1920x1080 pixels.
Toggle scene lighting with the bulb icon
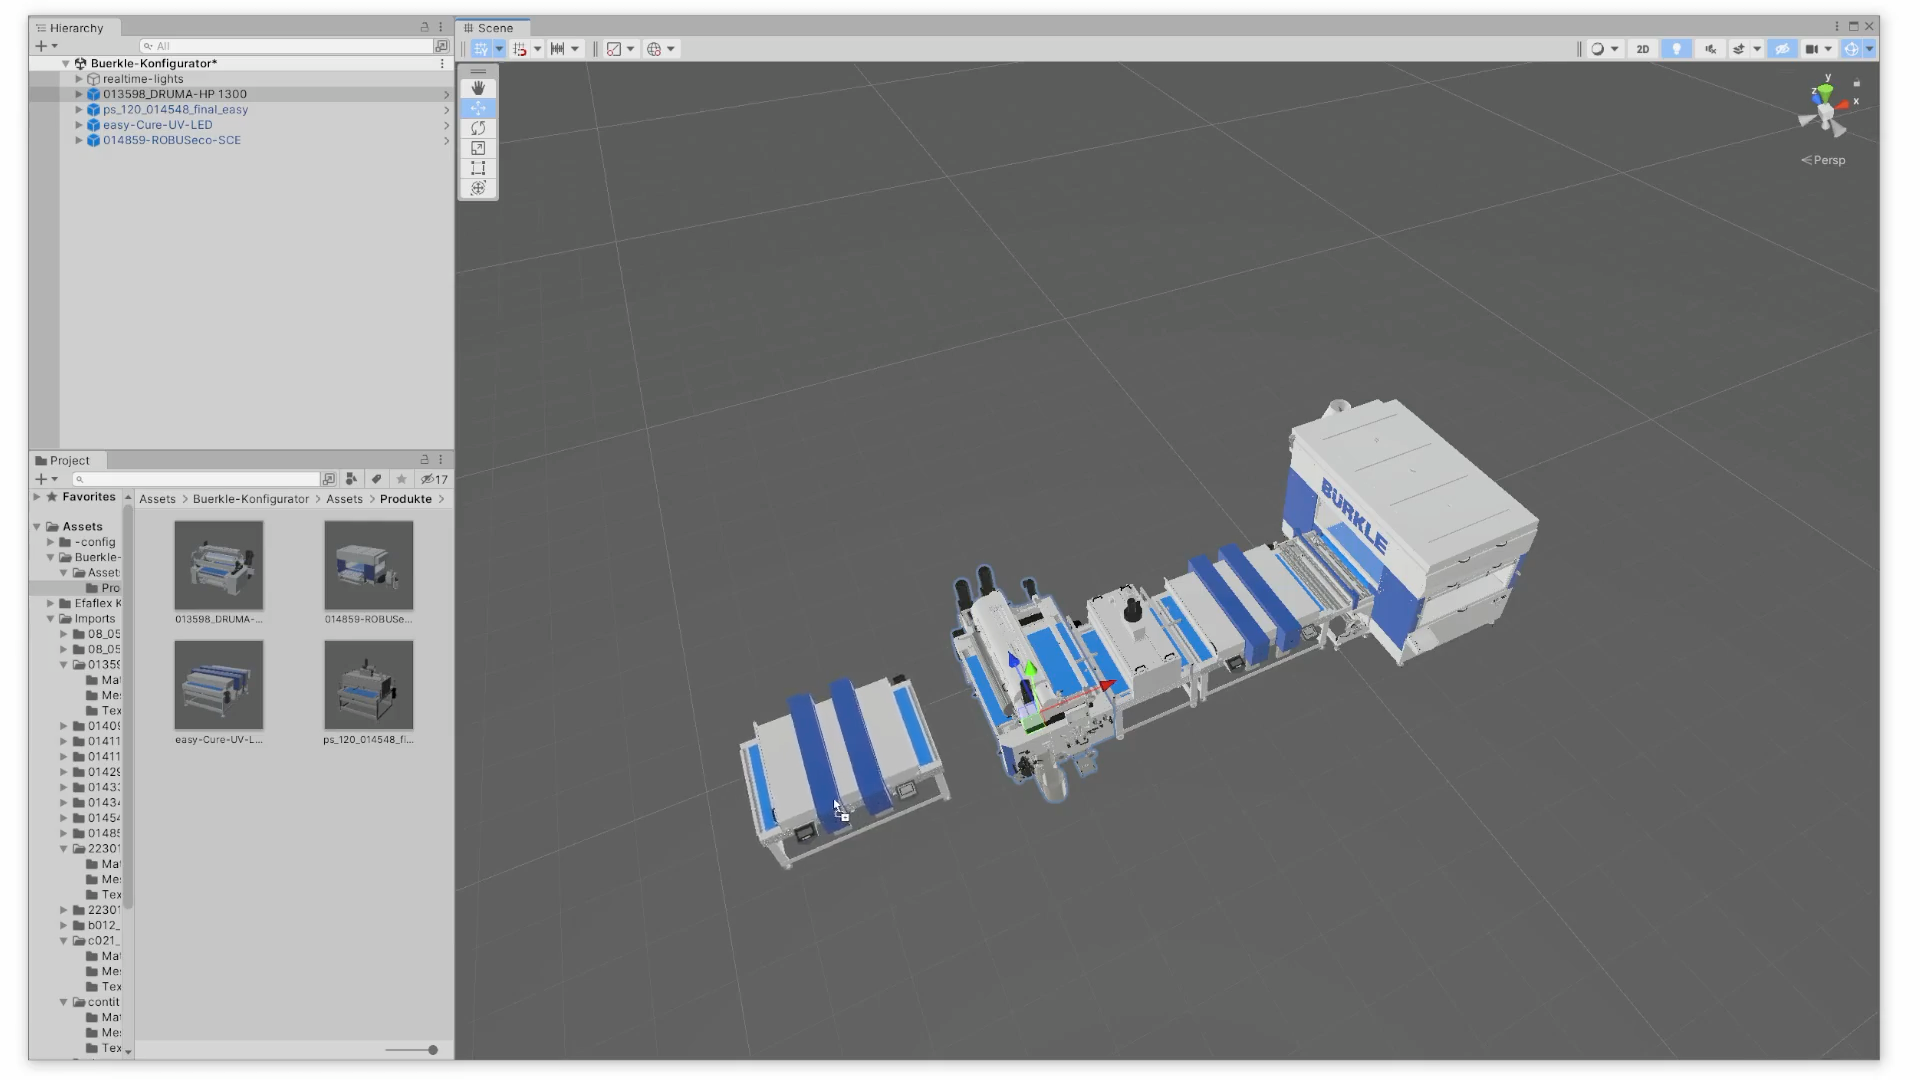tap(1676, 48)
